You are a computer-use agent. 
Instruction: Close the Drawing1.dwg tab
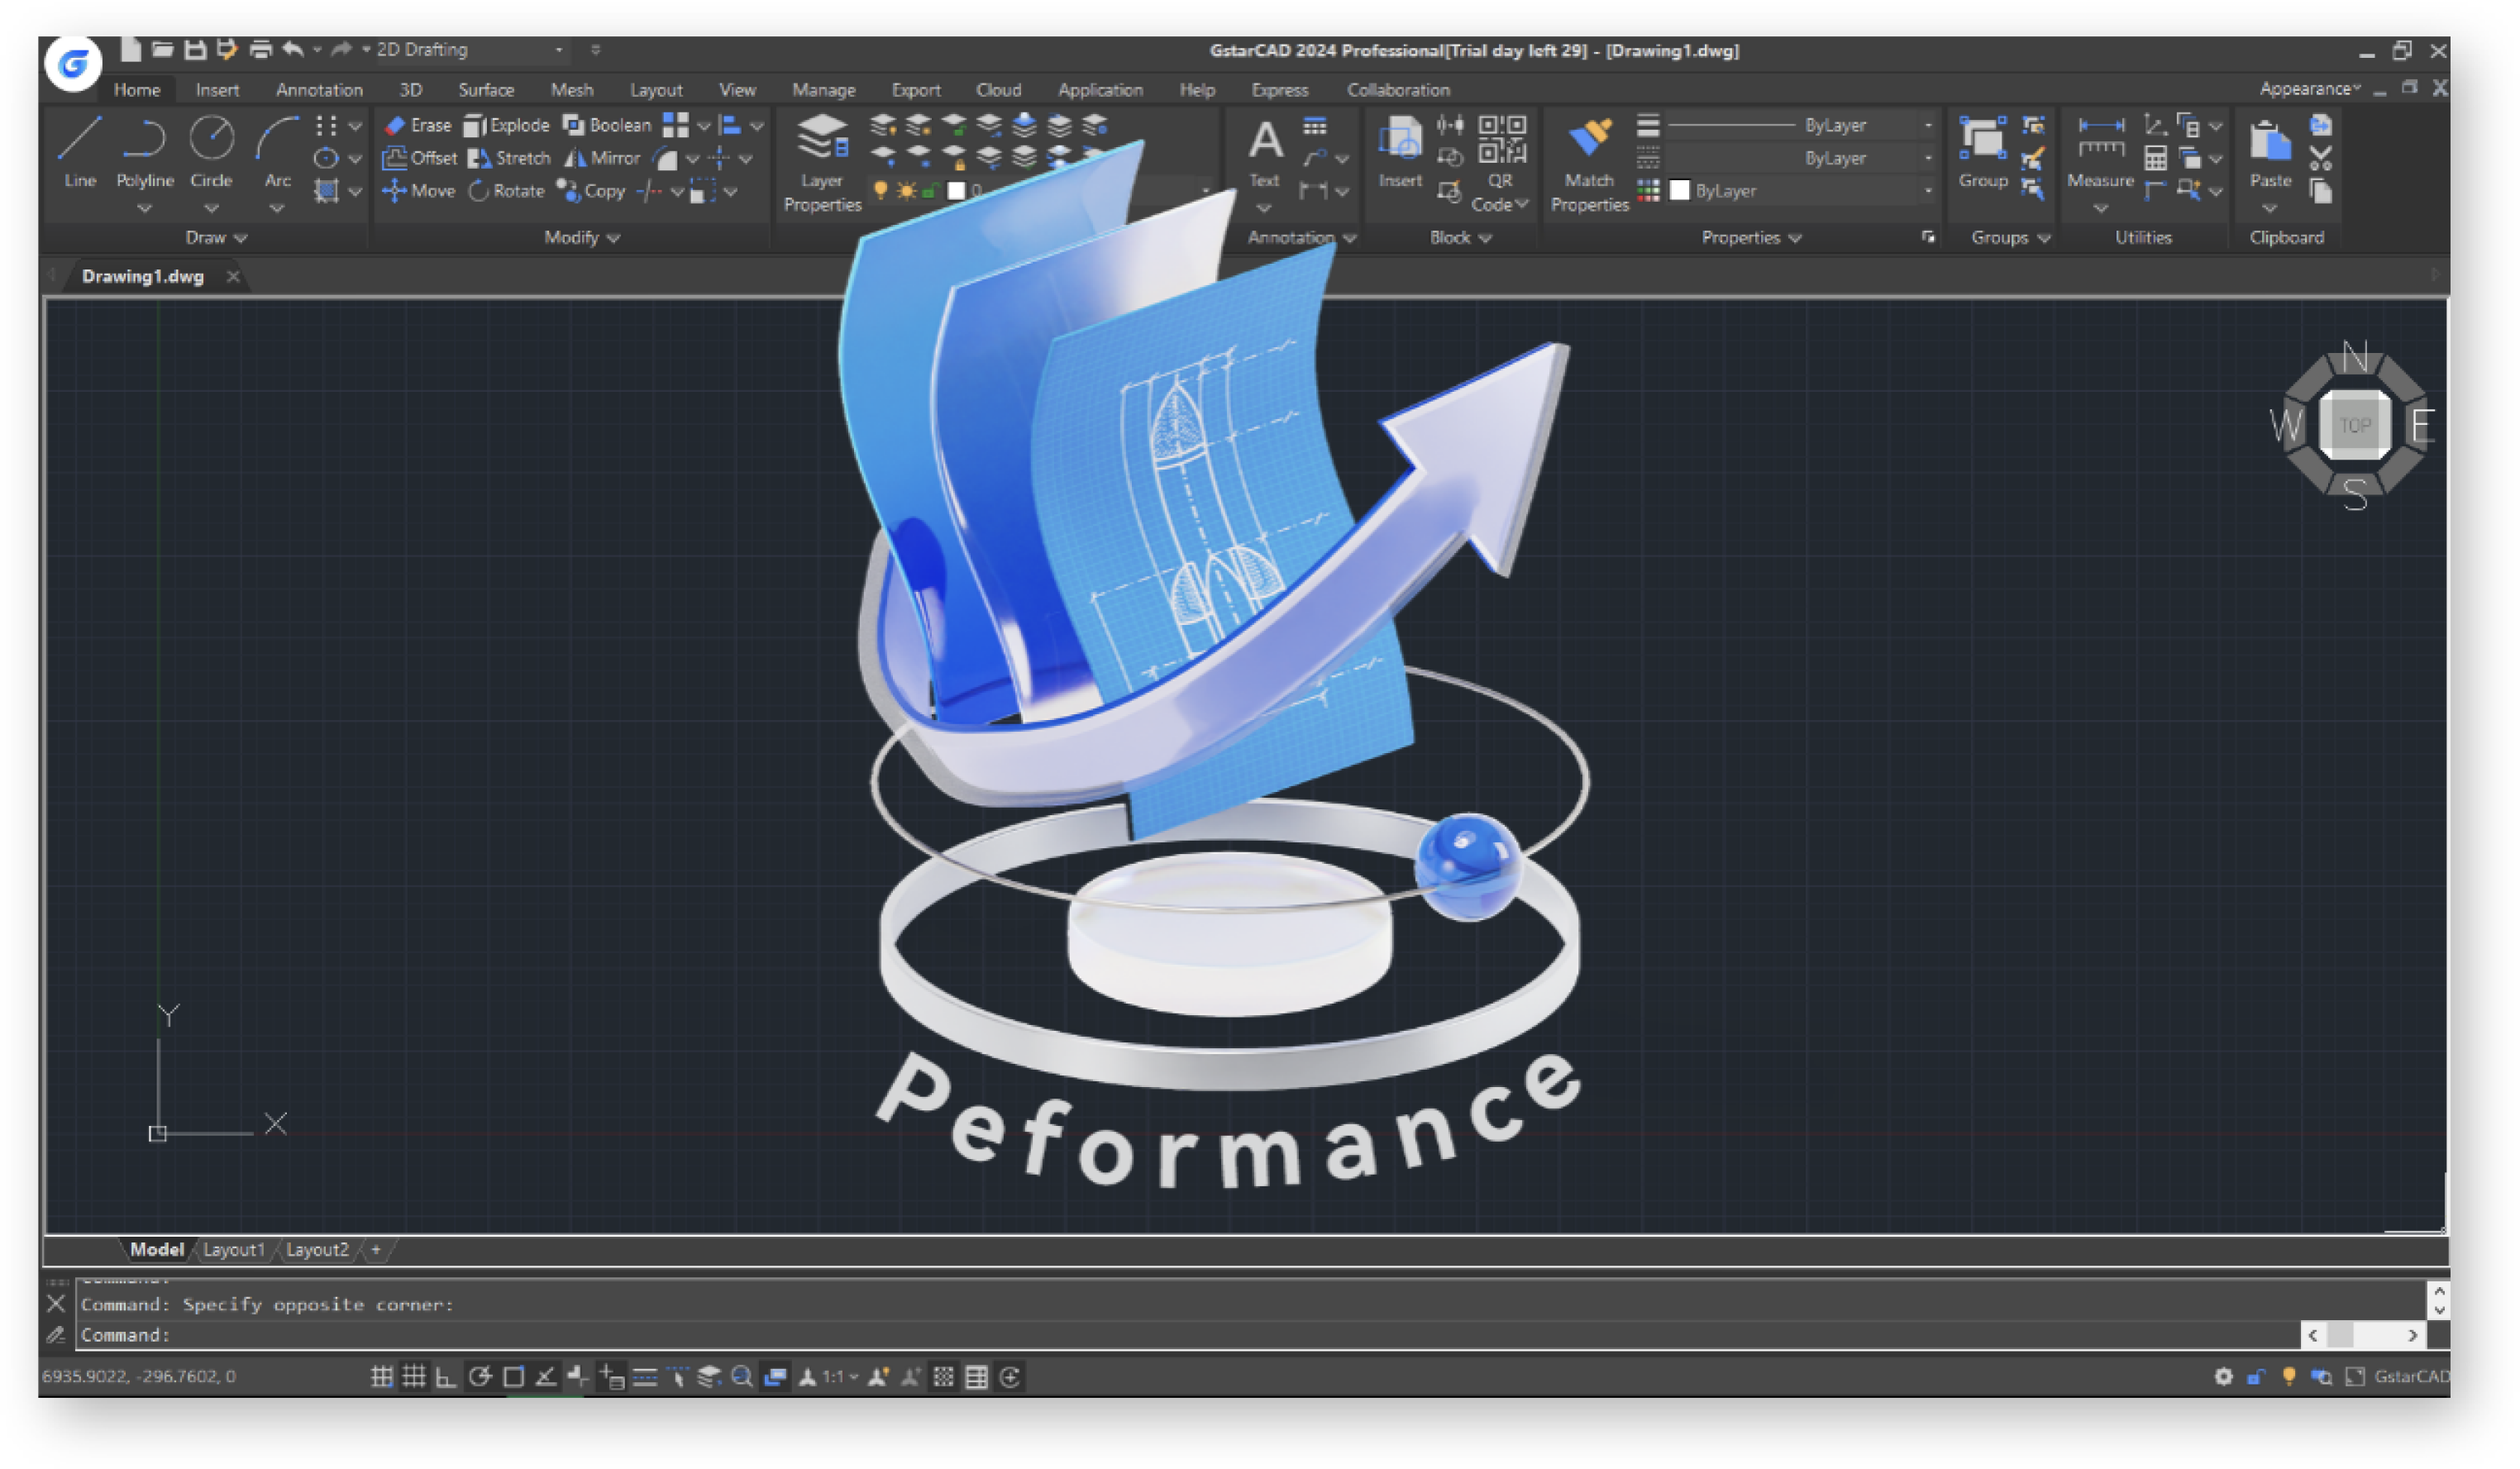coord(233,276)
